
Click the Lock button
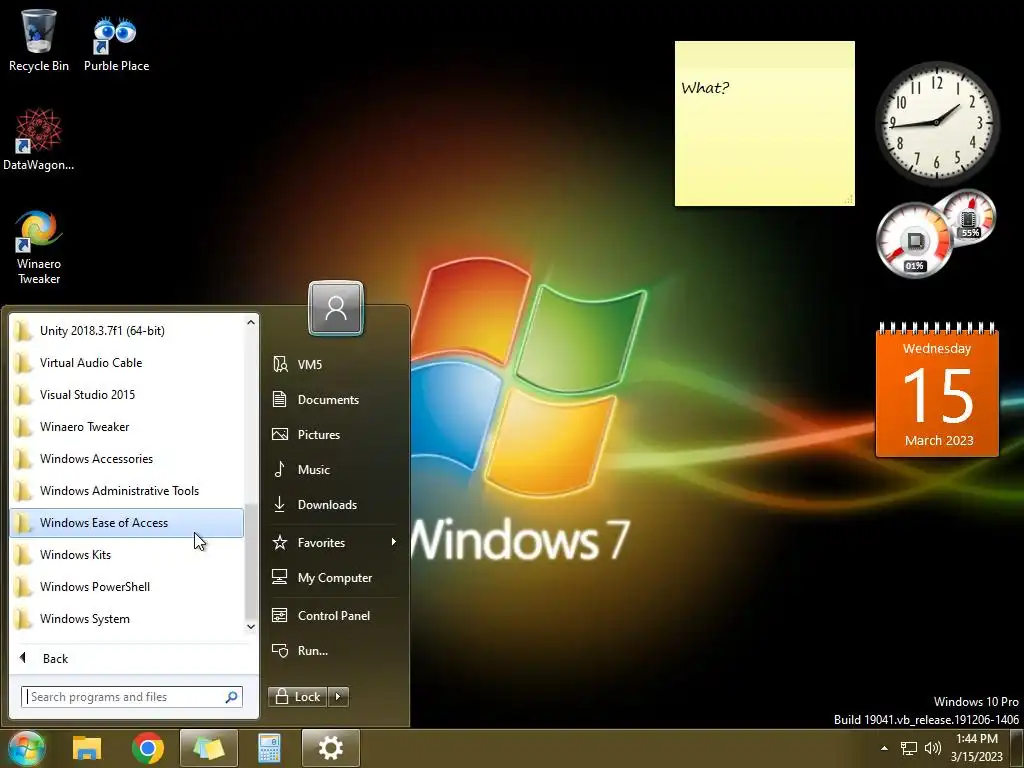[298, 697]
